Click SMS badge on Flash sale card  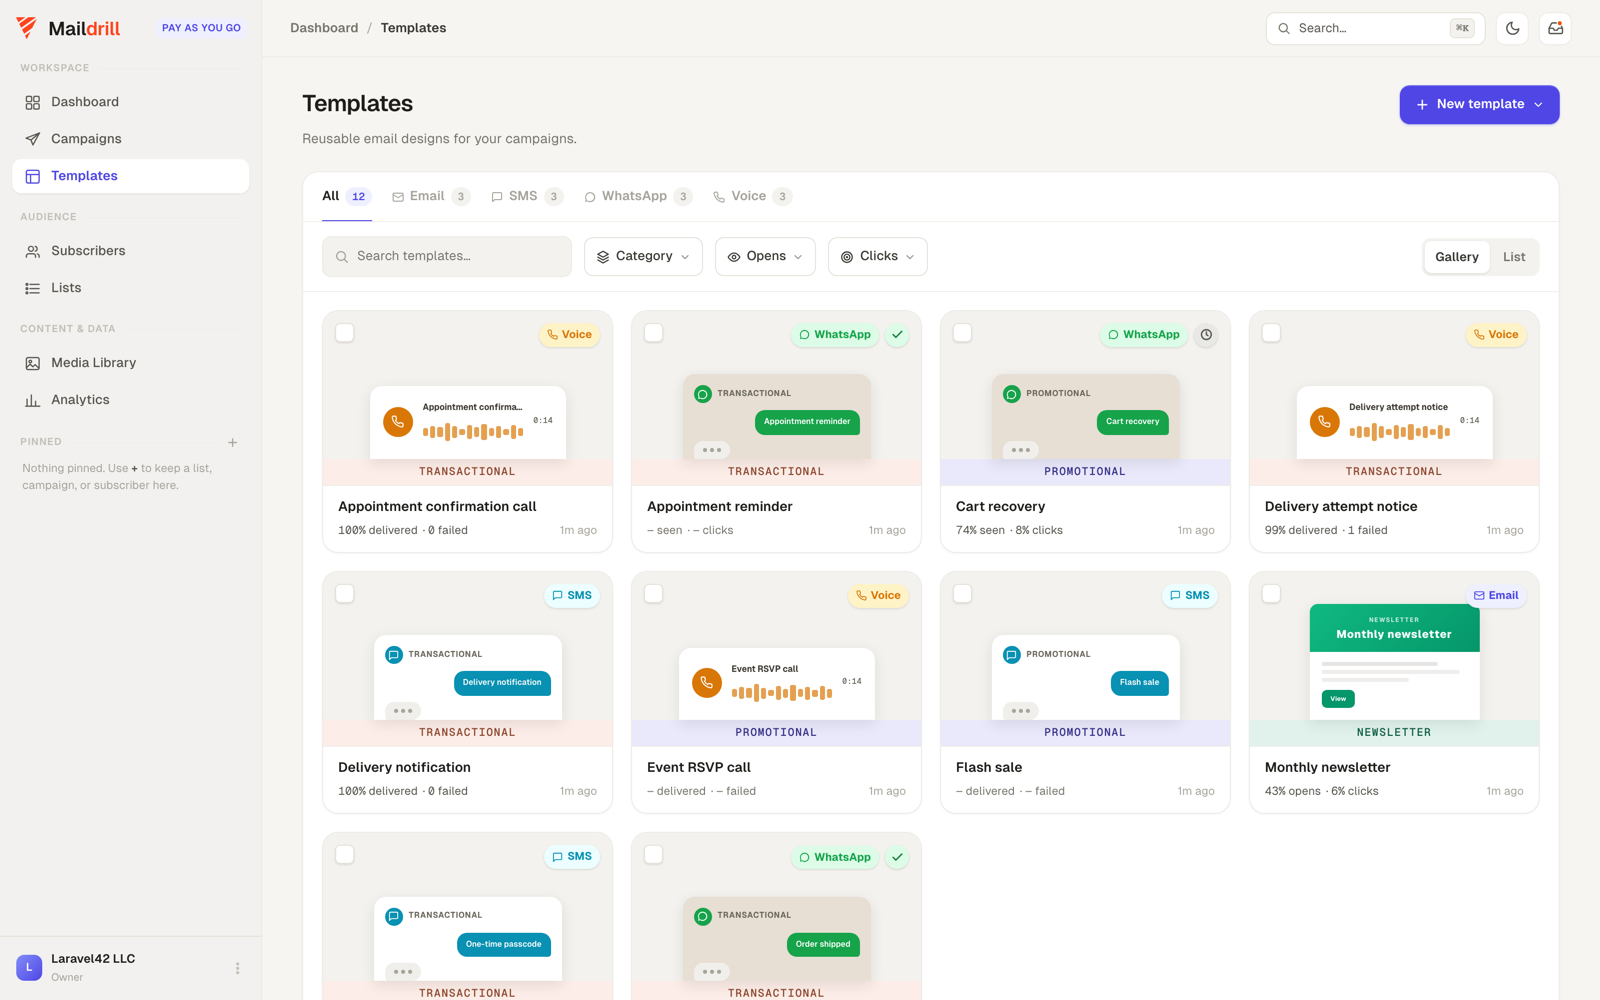(1190, 595)
